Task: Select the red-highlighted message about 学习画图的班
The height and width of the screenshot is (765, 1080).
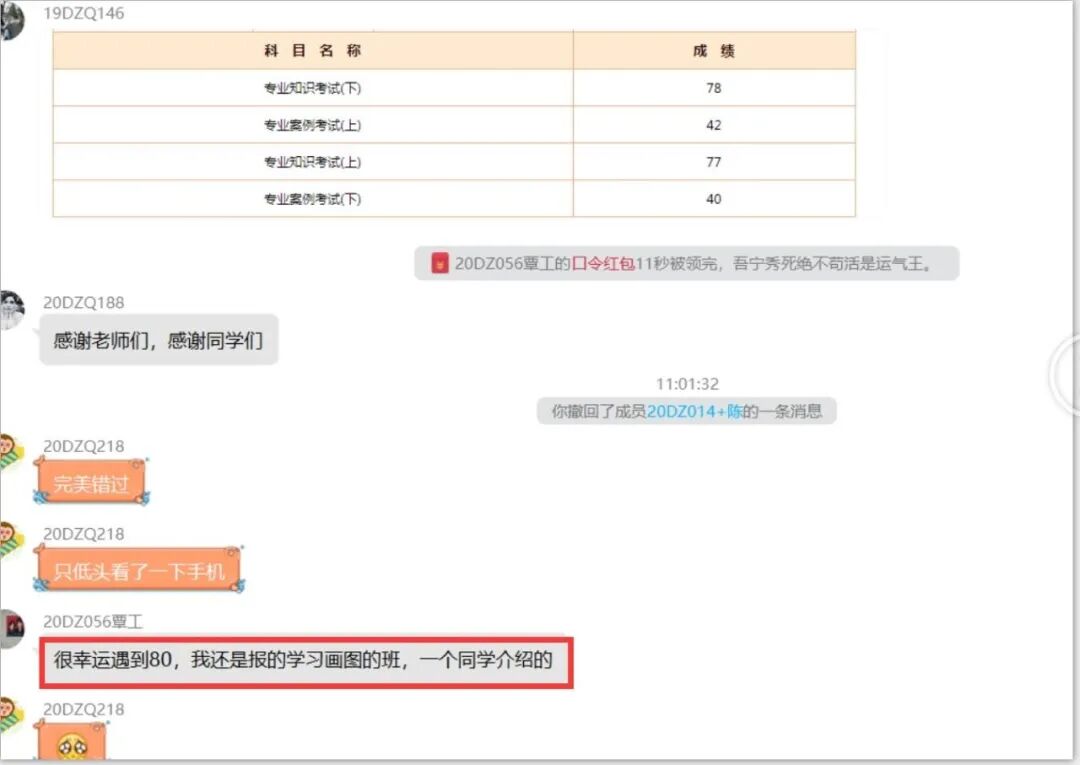Action: (x=305, y=661)
